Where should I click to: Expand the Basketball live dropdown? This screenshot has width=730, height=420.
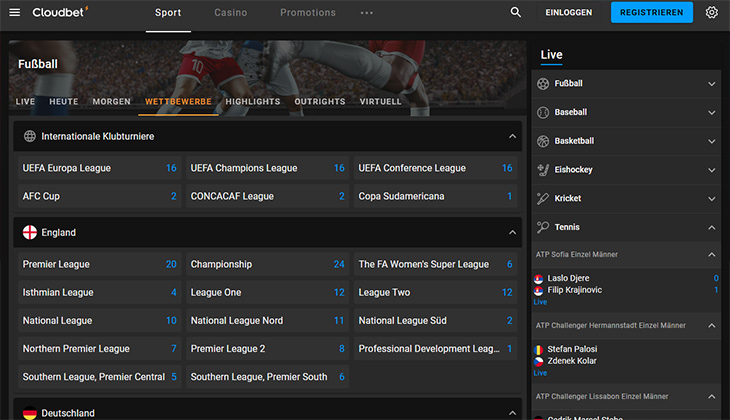pyautogui.click(x=711, y=142)
